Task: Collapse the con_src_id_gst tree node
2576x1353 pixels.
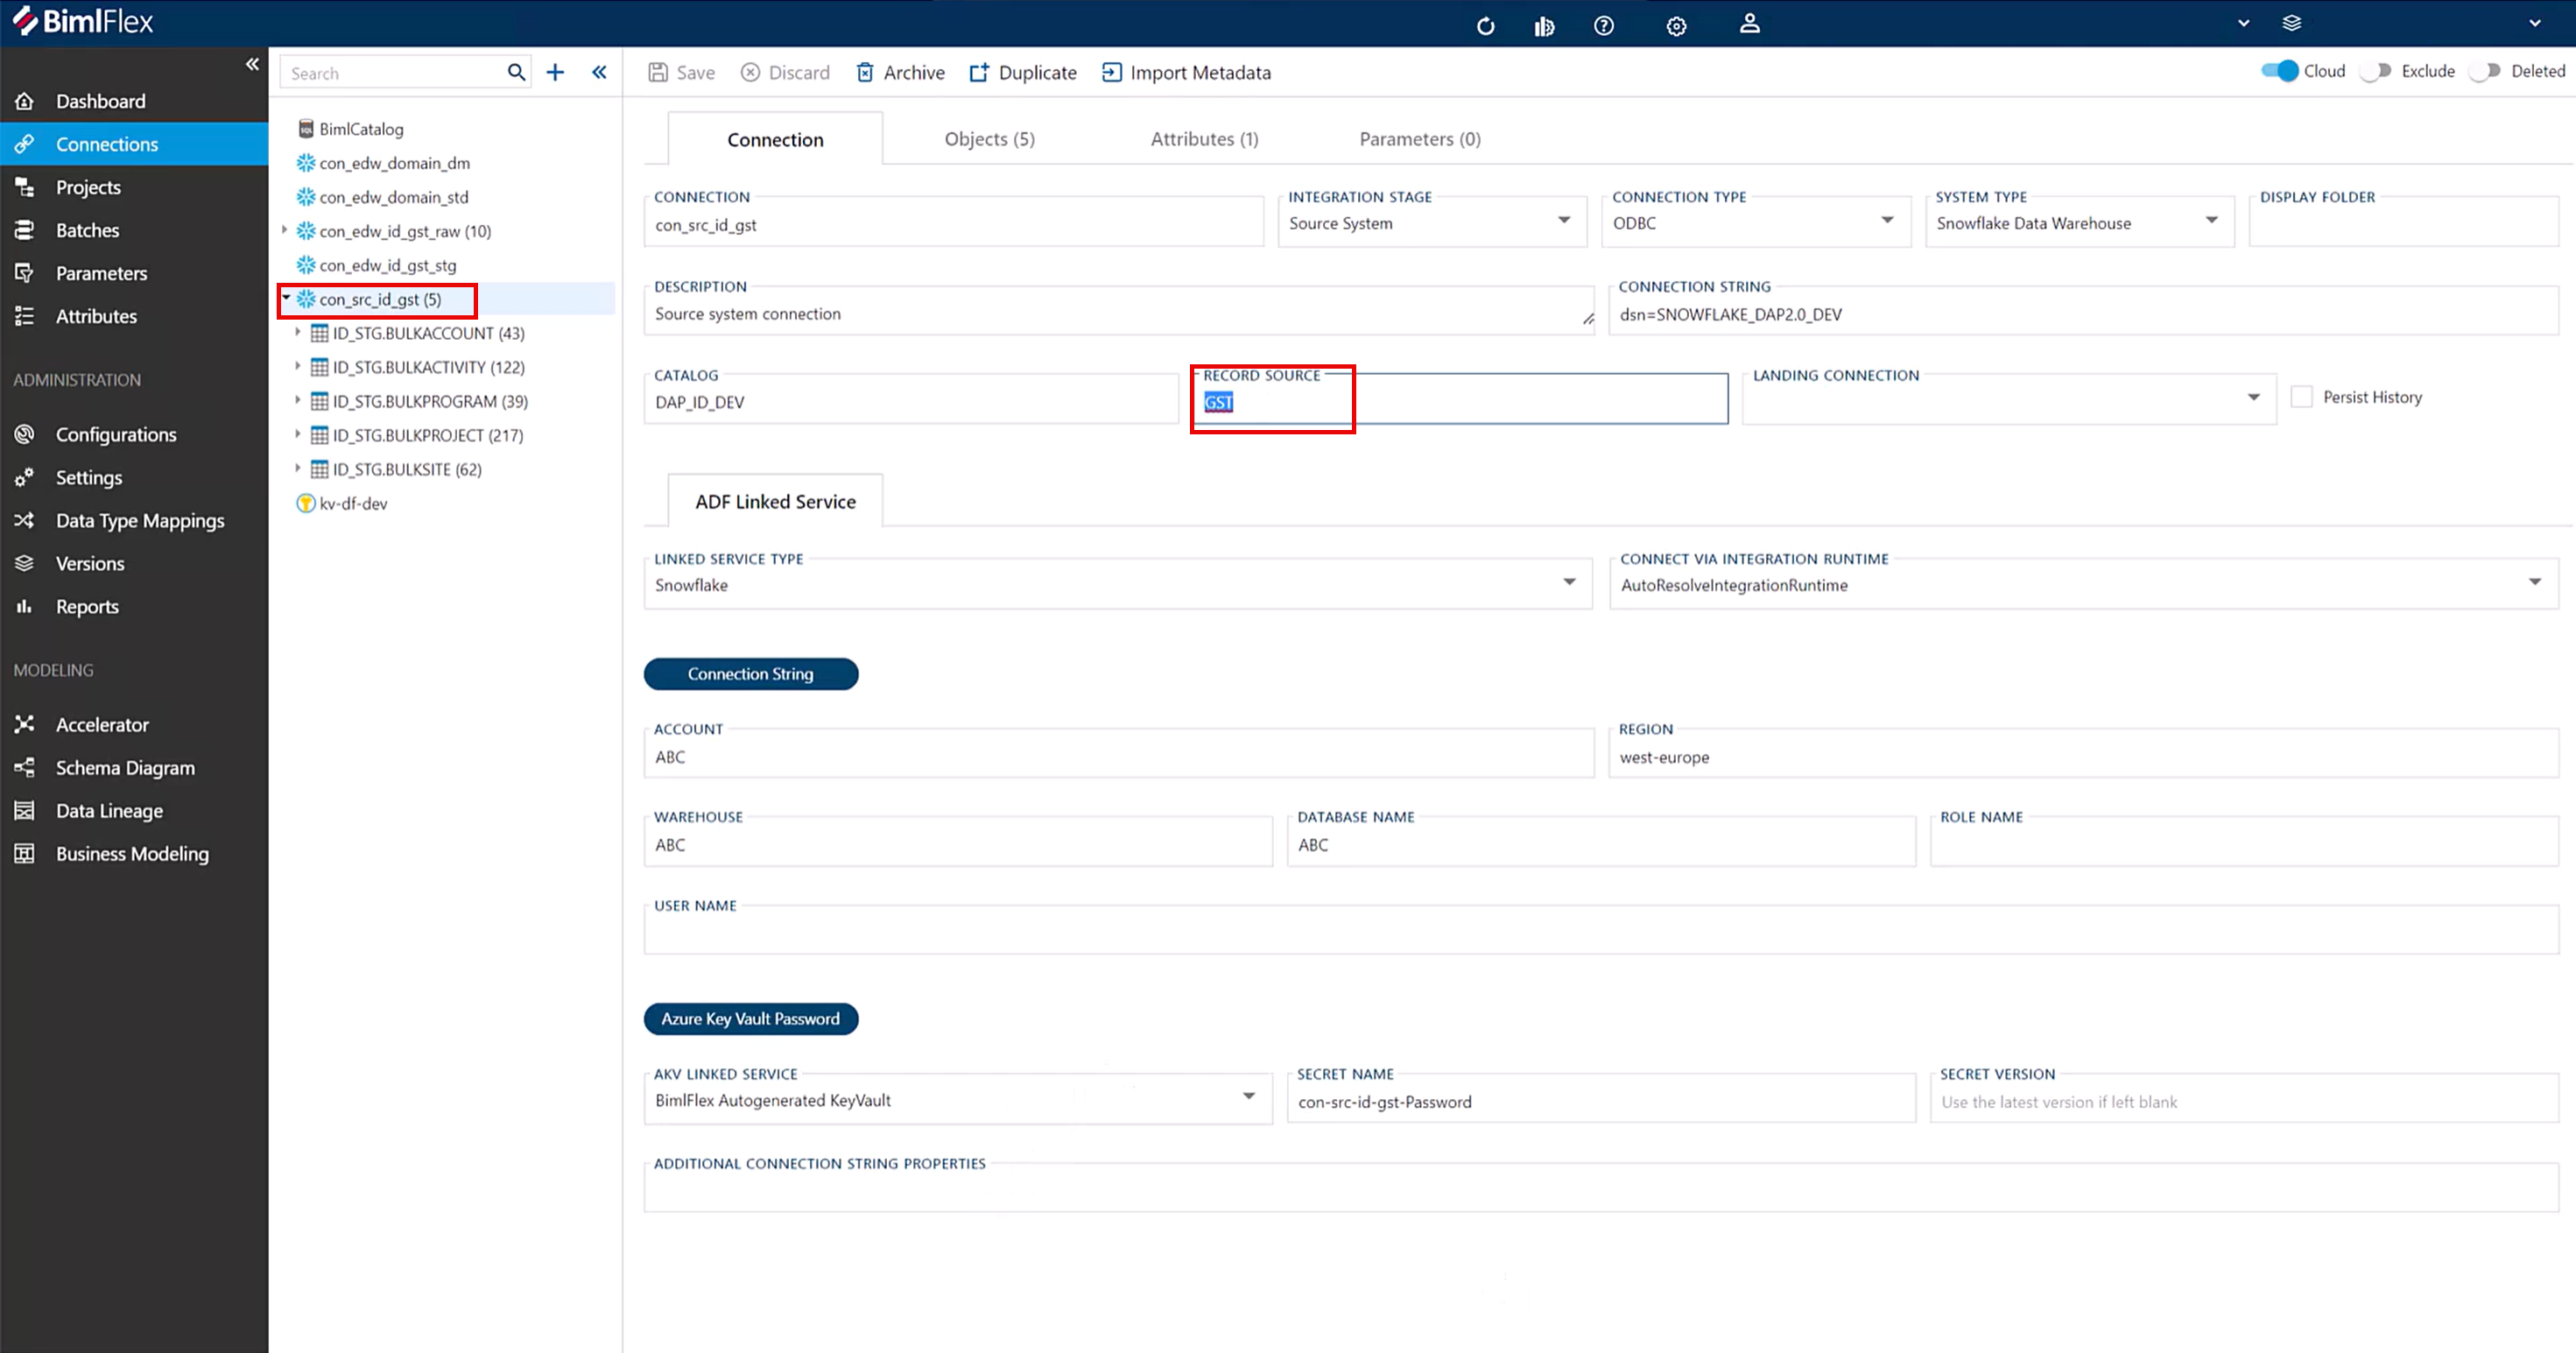Action: 286,298
